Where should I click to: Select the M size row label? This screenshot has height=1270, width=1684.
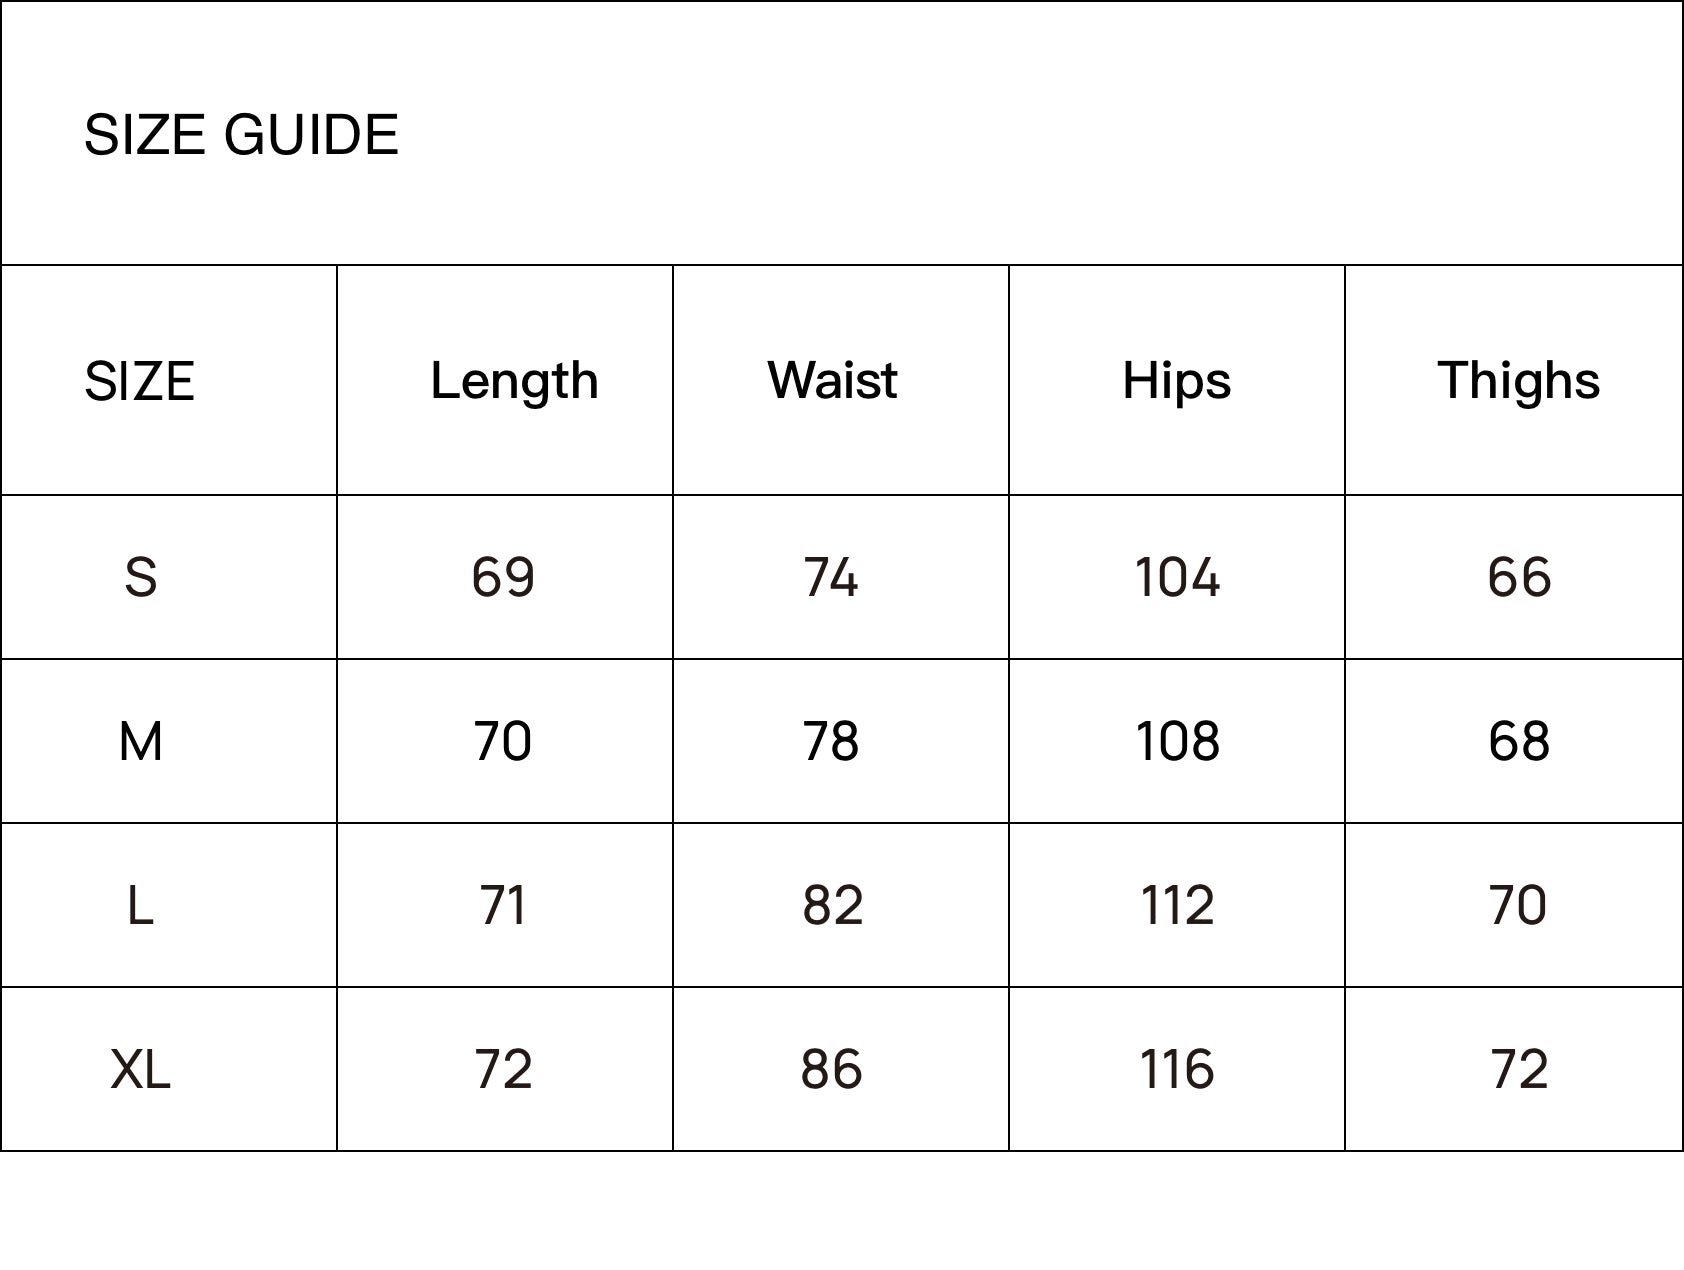140,741
